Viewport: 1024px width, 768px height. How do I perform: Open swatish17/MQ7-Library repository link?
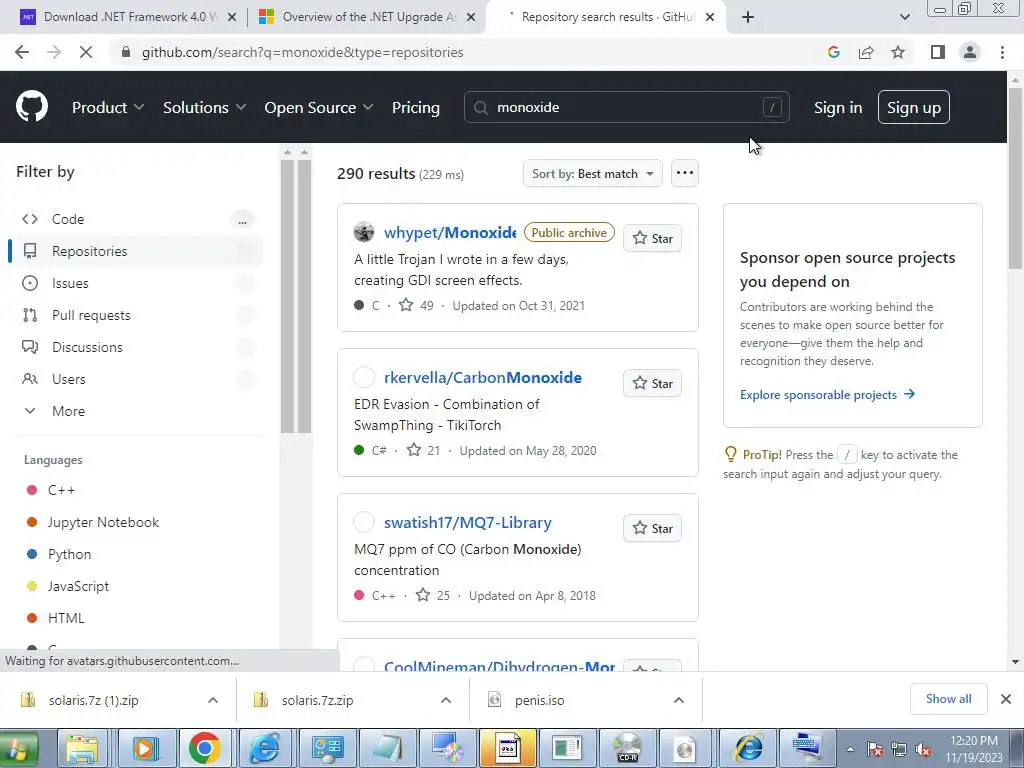coord(468,522)
